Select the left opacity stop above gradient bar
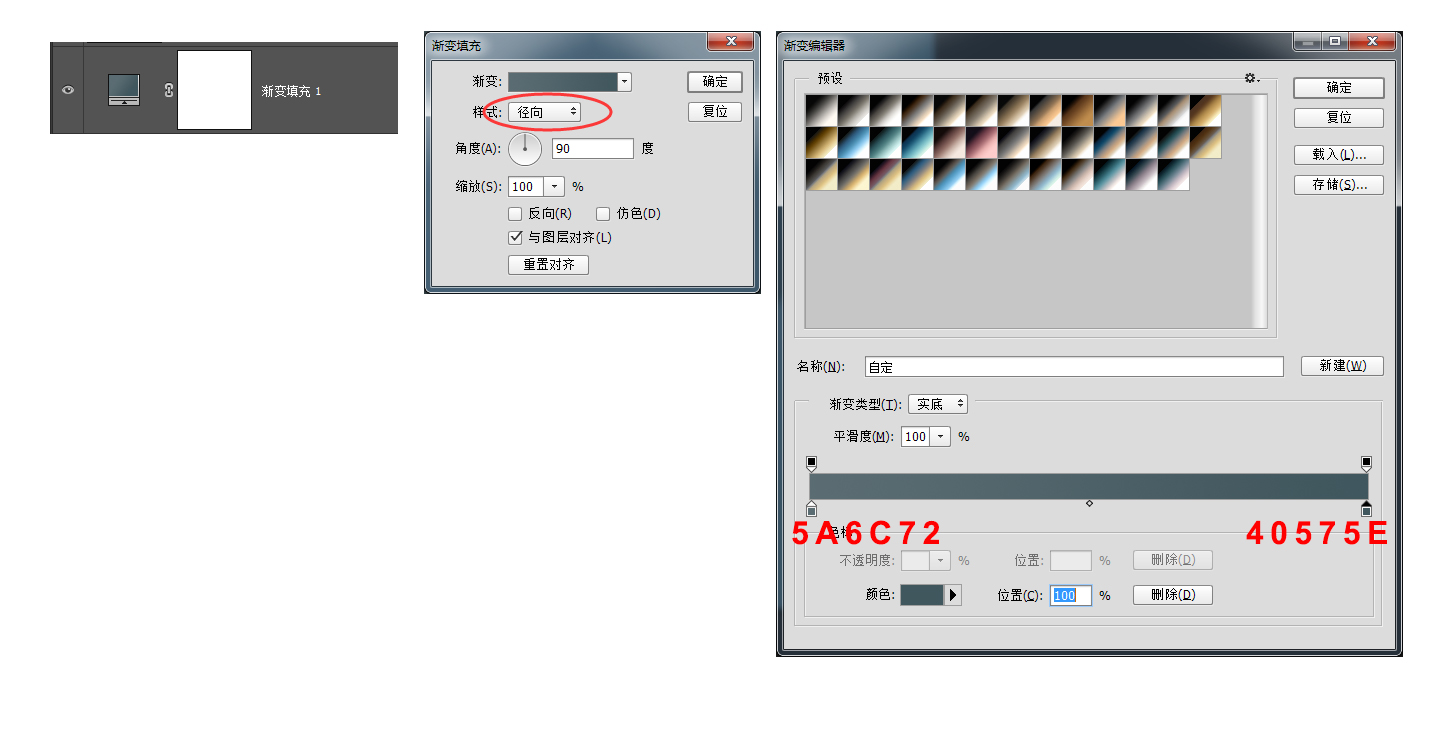 click(x=811, y=464)
